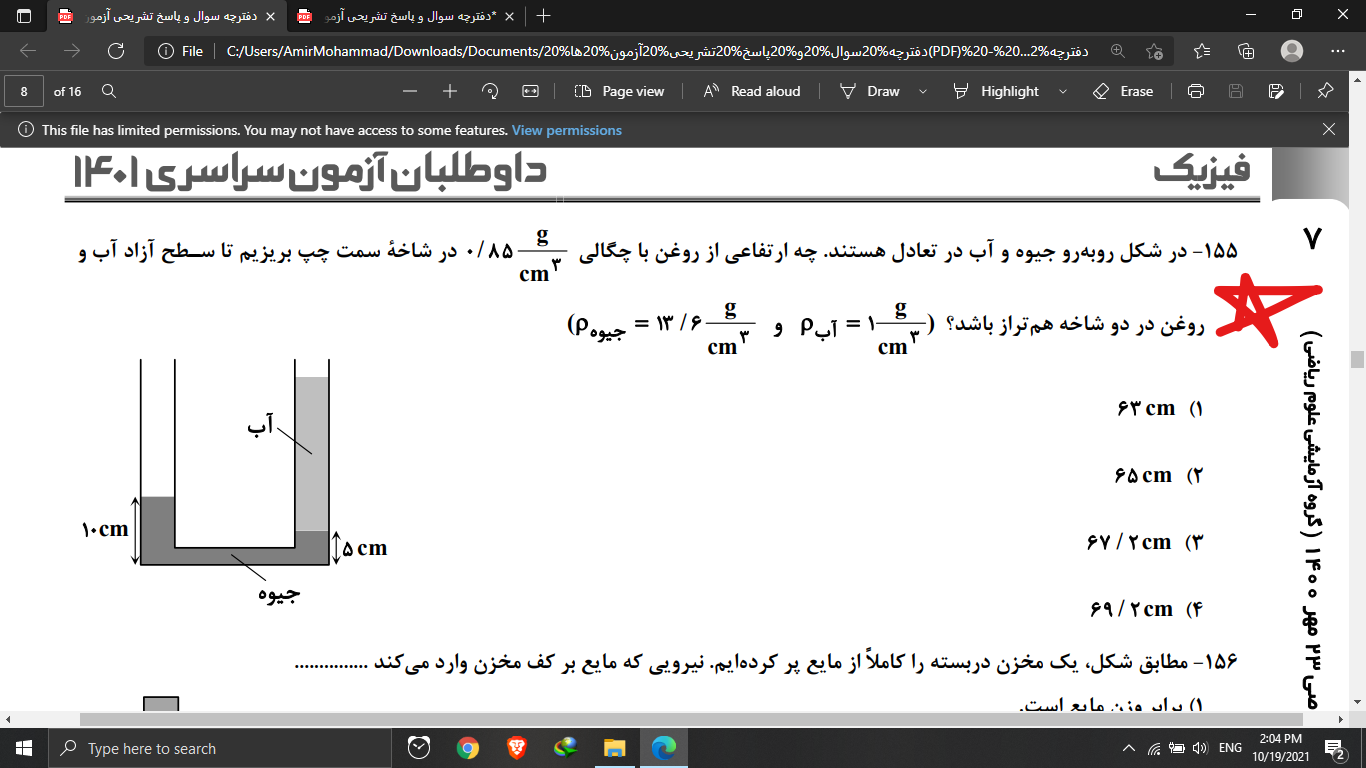Click the address bar file path
Image resolution: width=1366 pixels, height=768 pixels.
click(657, 51)
